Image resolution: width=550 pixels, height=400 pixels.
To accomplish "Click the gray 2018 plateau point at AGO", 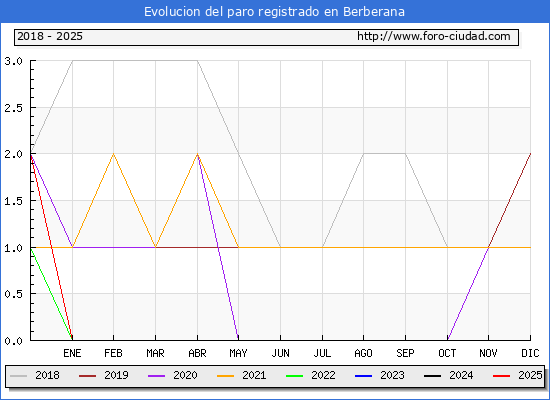I will [363, 154].
